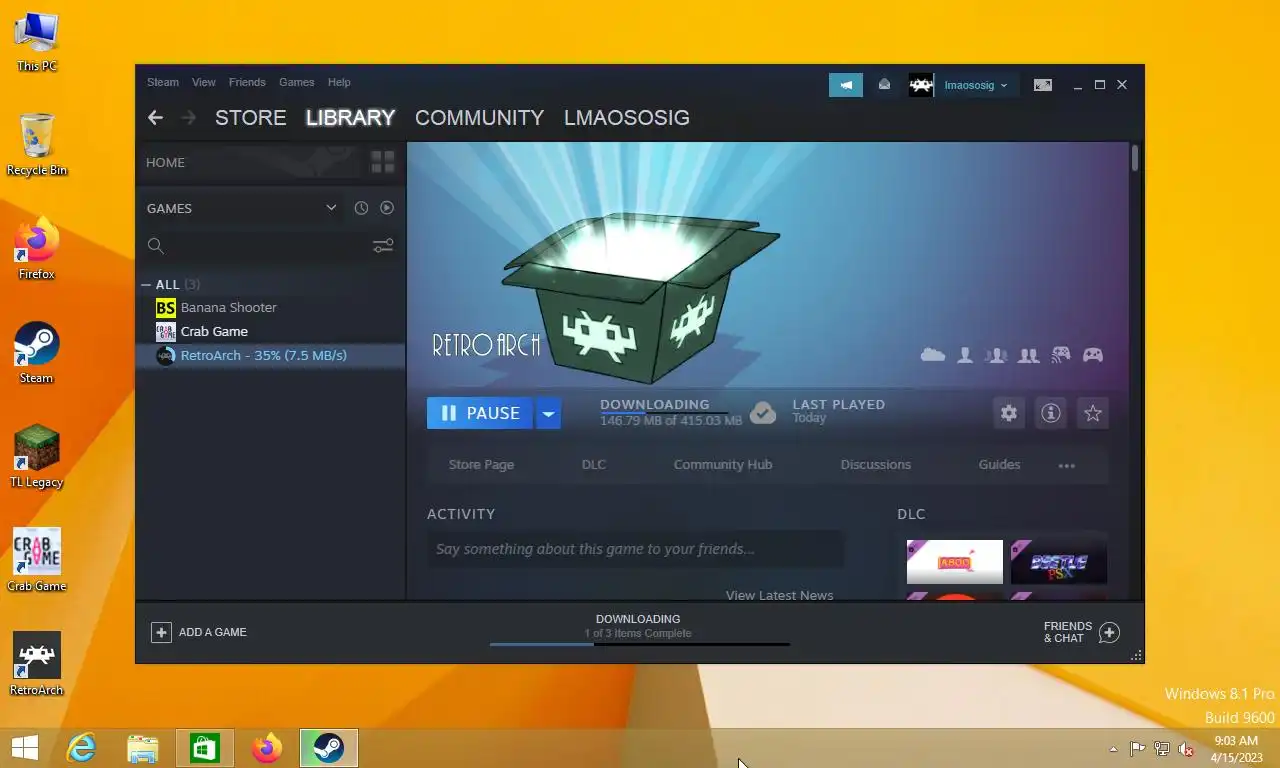This screenshot has height=768, width=1280.
Task: Open the collections grid view icon
Action: click(x=383, y=162)
